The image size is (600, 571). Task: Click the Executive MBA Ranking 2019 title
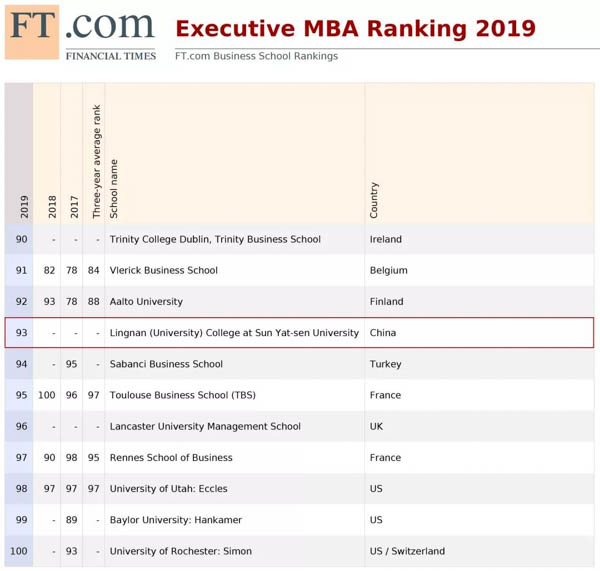pyautogui.click(x=355, y=28)
